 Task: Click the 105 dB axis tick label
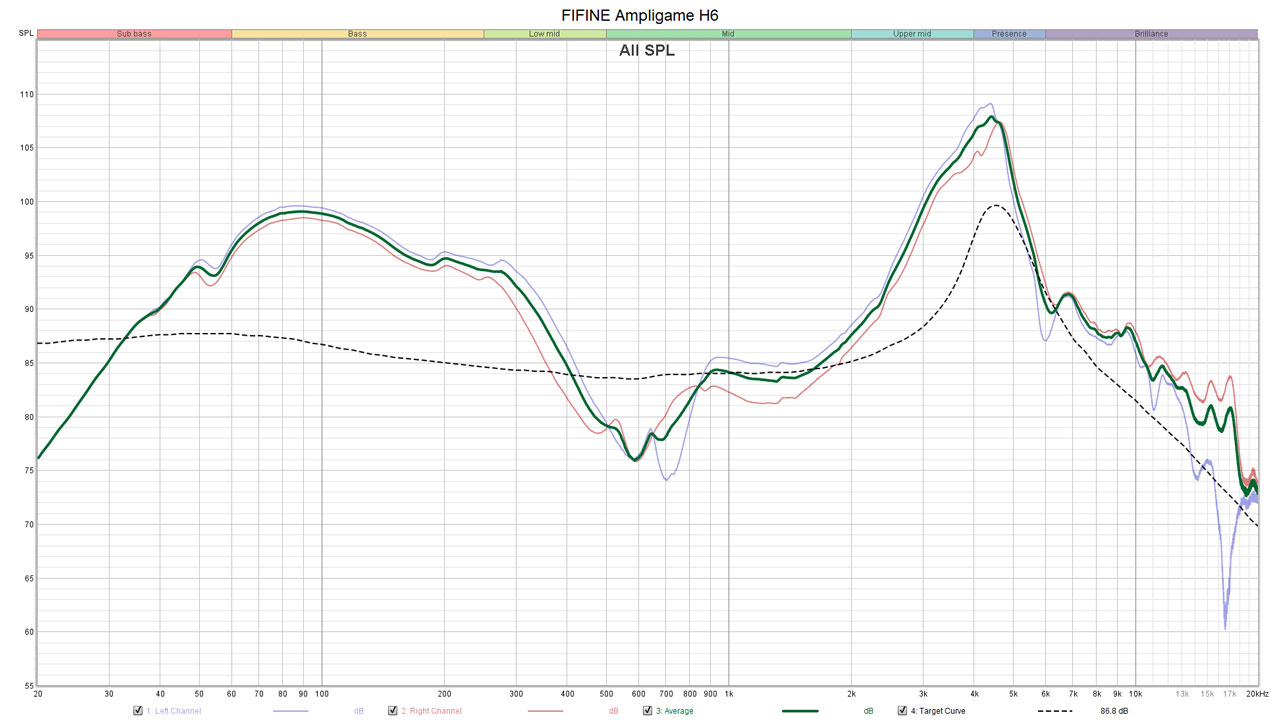26,148
